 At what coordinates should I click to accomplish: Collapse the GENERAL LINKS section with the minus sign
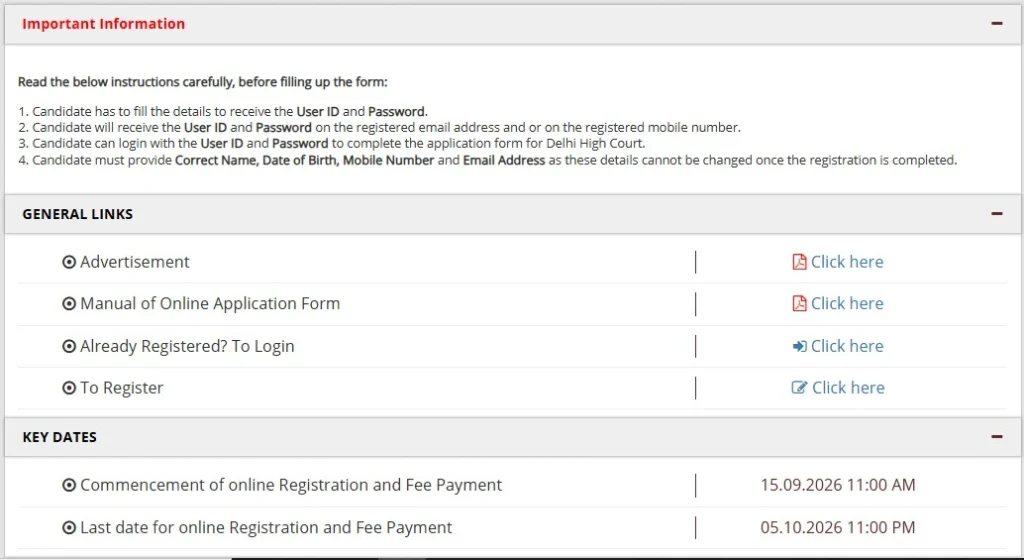click(x=997, y=213)
